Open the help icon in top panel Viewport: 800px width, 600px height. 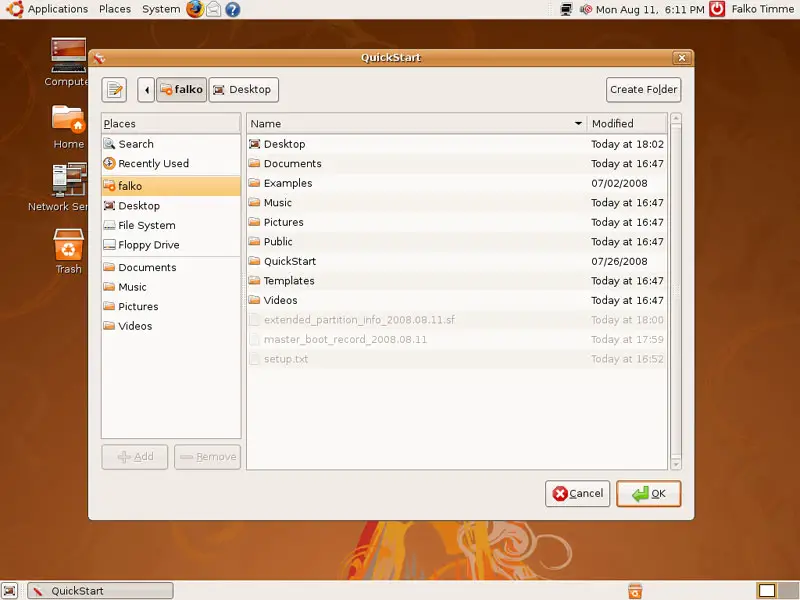point(233,9)
